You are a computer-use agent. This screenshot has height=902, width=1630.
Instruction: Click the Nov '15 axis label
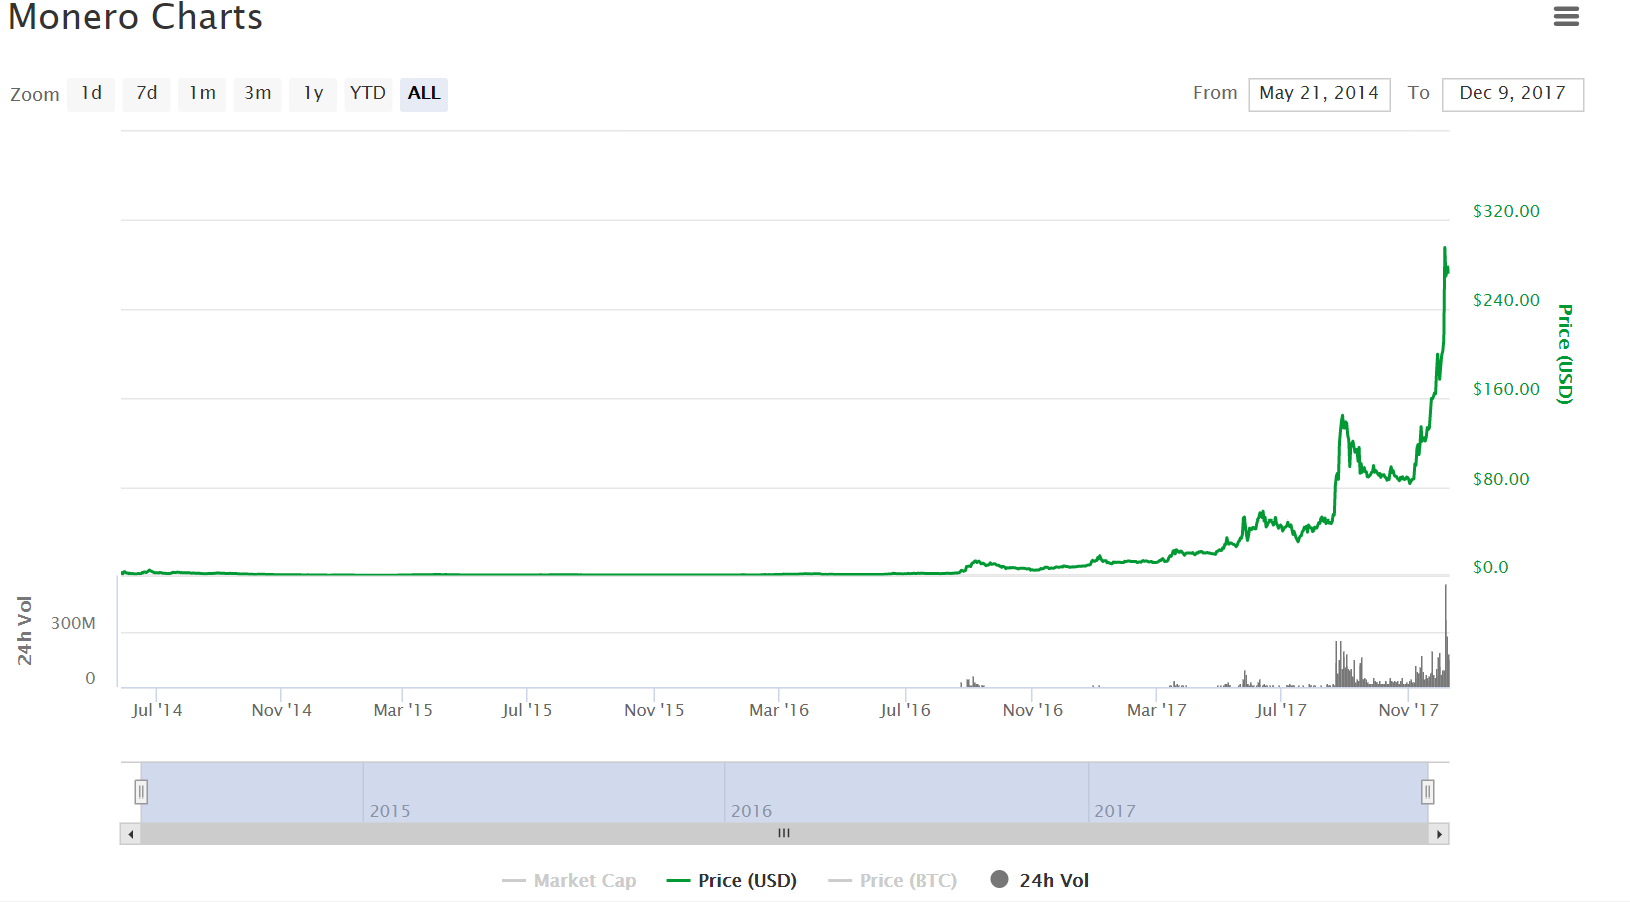(654, 710)
